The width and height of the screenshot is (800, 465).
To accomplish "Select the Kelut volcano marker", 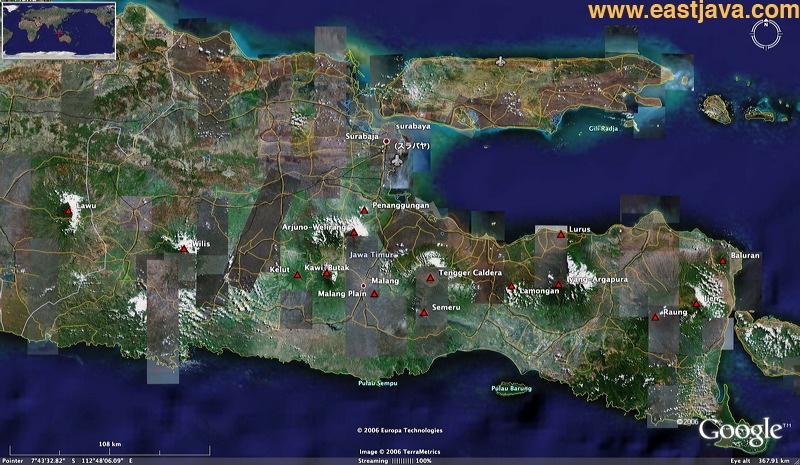I will 297,274.
